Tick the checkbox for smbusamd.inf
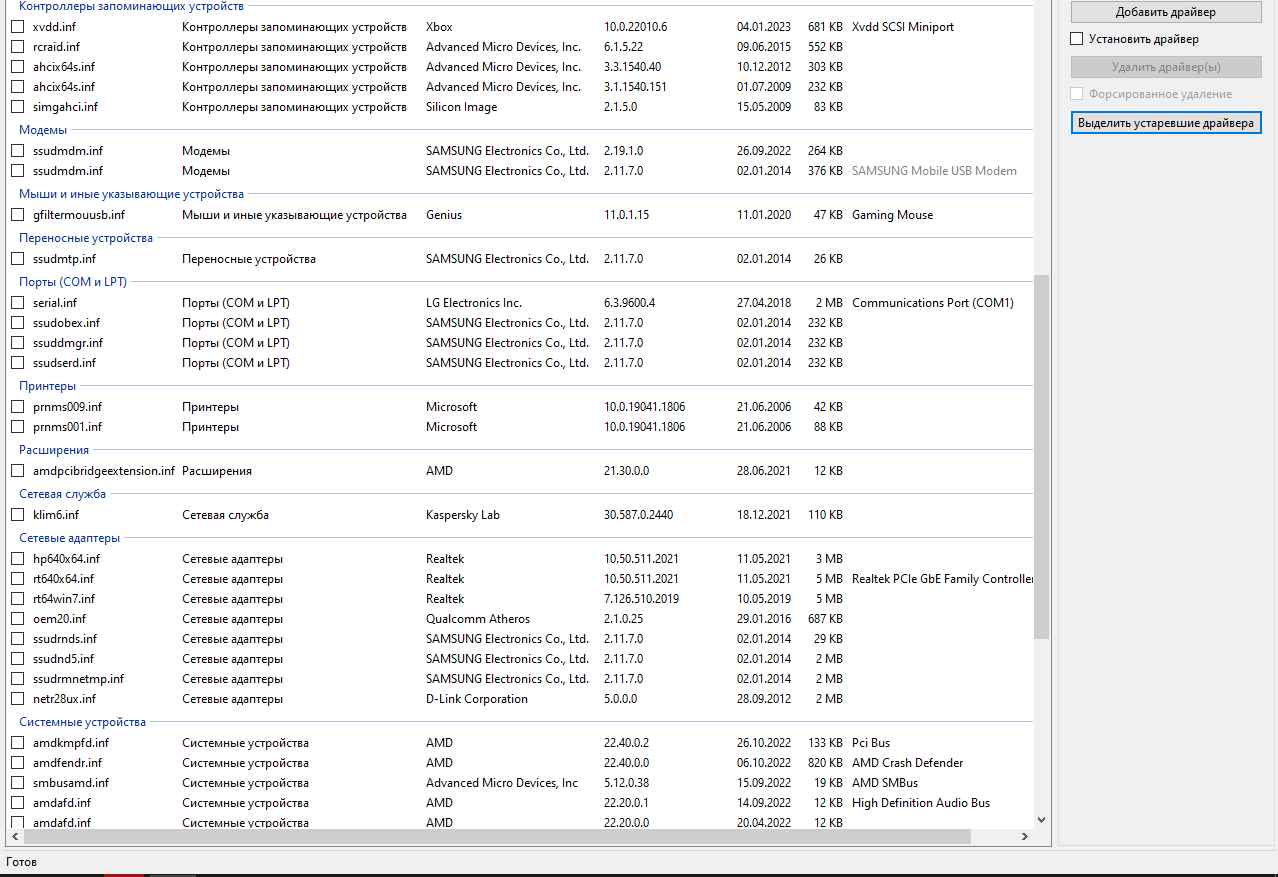This screenshot has height=877, width=1278. 17,783
